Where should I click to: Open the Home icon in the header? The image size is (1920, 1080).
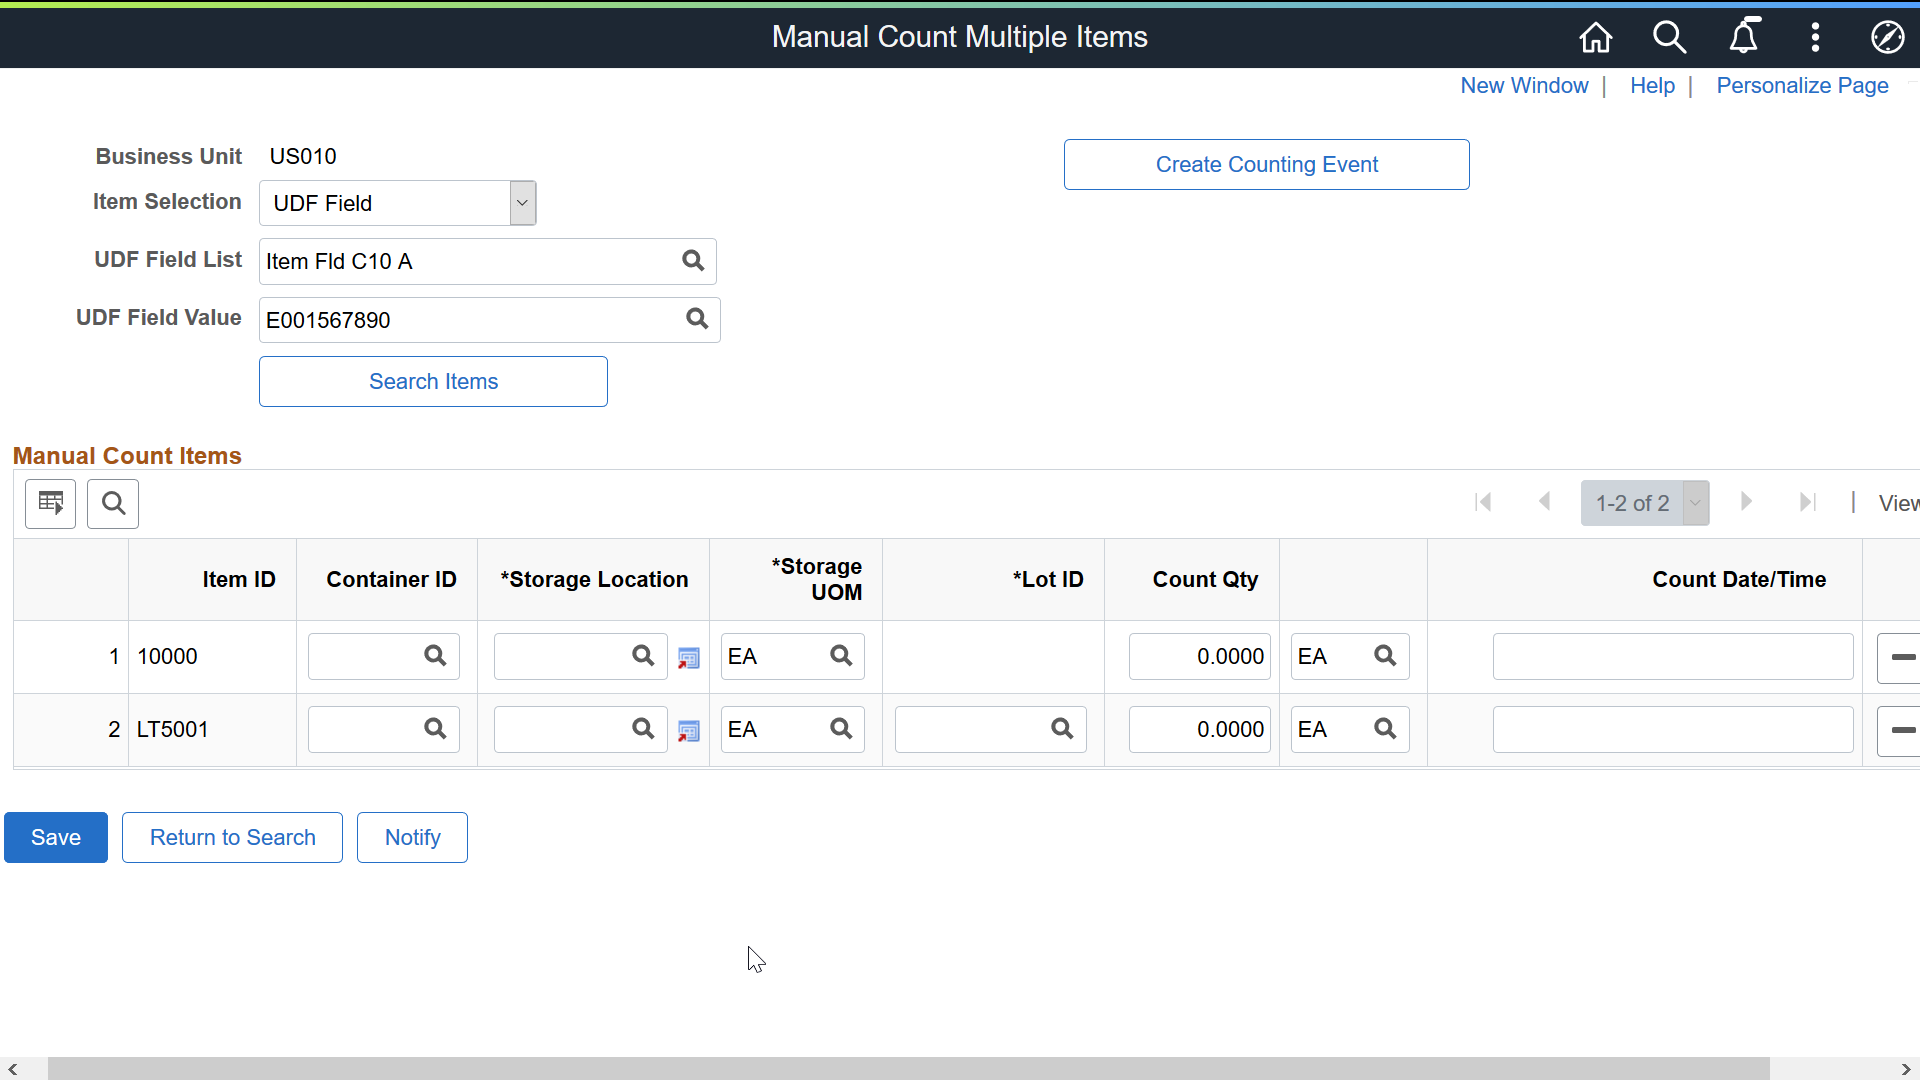click(x=1594, y=37)
